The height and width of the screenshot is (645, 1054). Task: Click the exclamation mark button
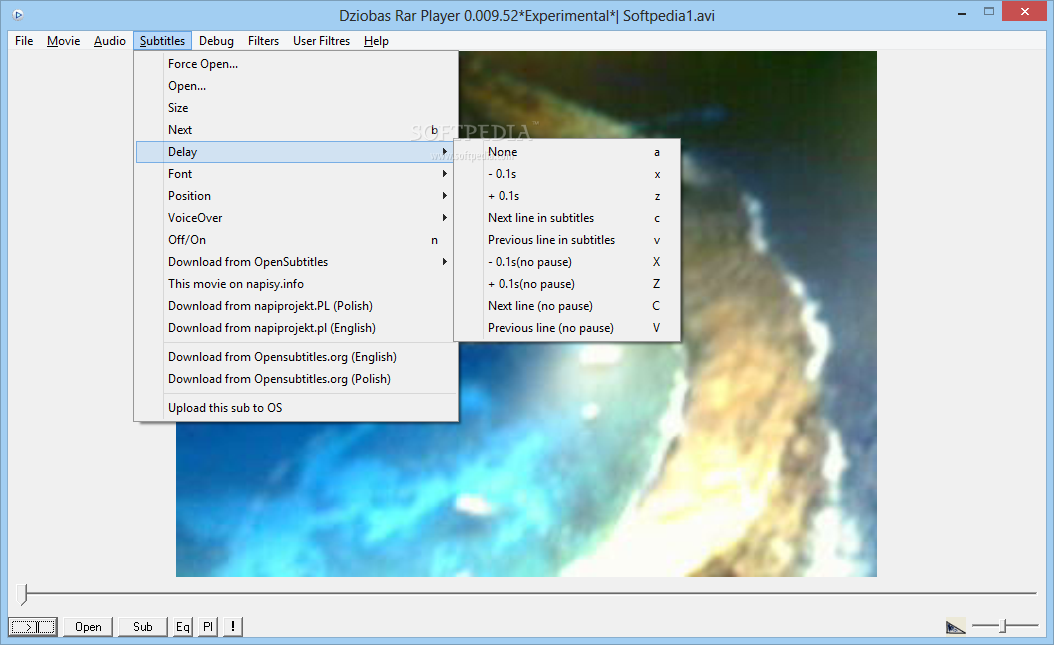point(233,627)
